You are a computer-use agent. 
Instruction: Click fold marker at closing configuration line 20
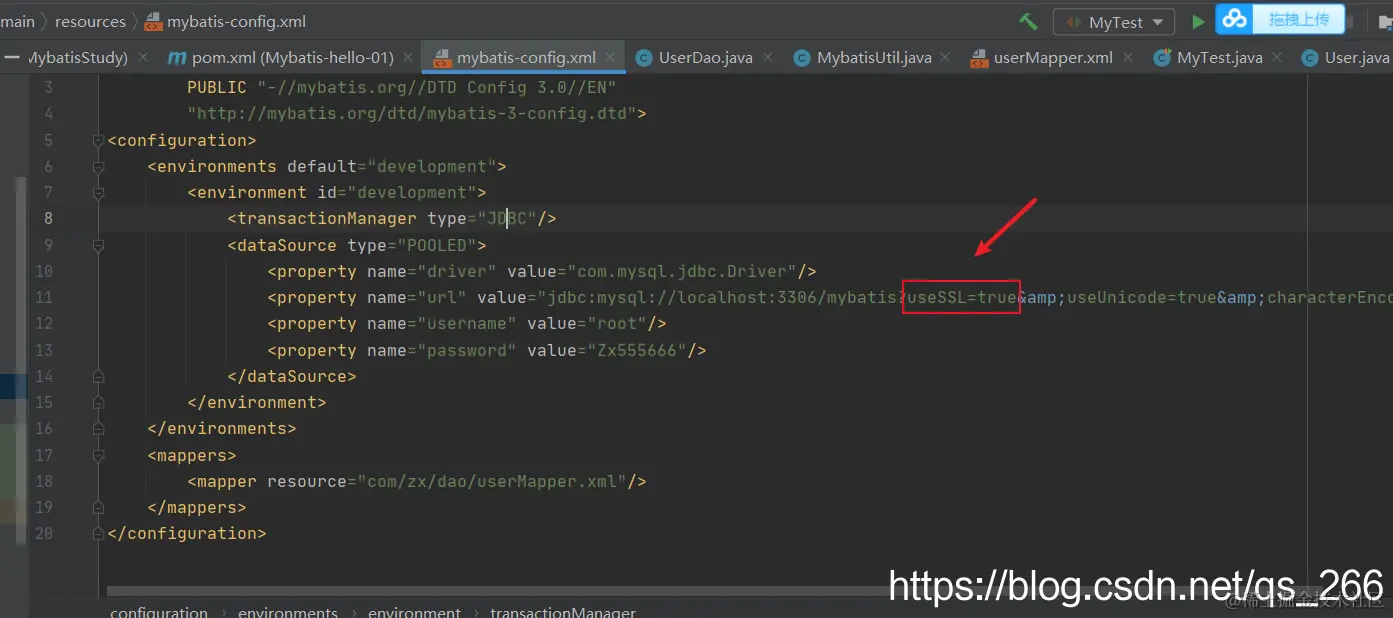[x=98, y=534]
